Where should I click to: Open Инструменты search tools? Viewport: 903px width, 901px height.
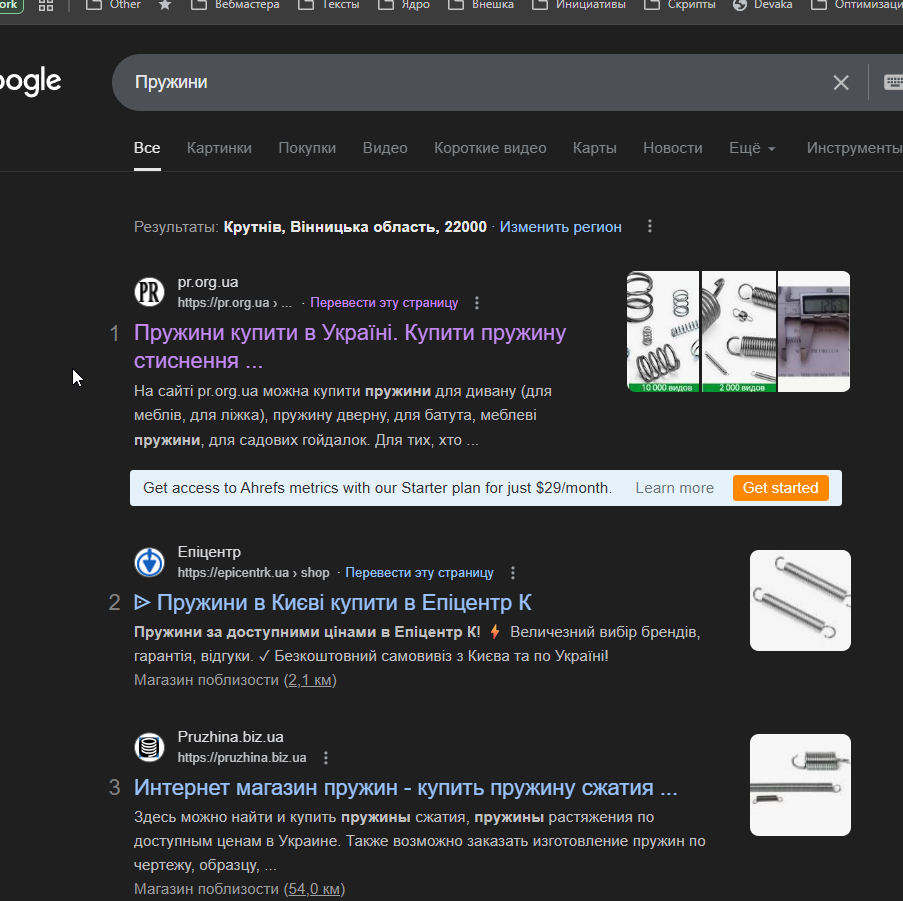click(x=855, y=148)
